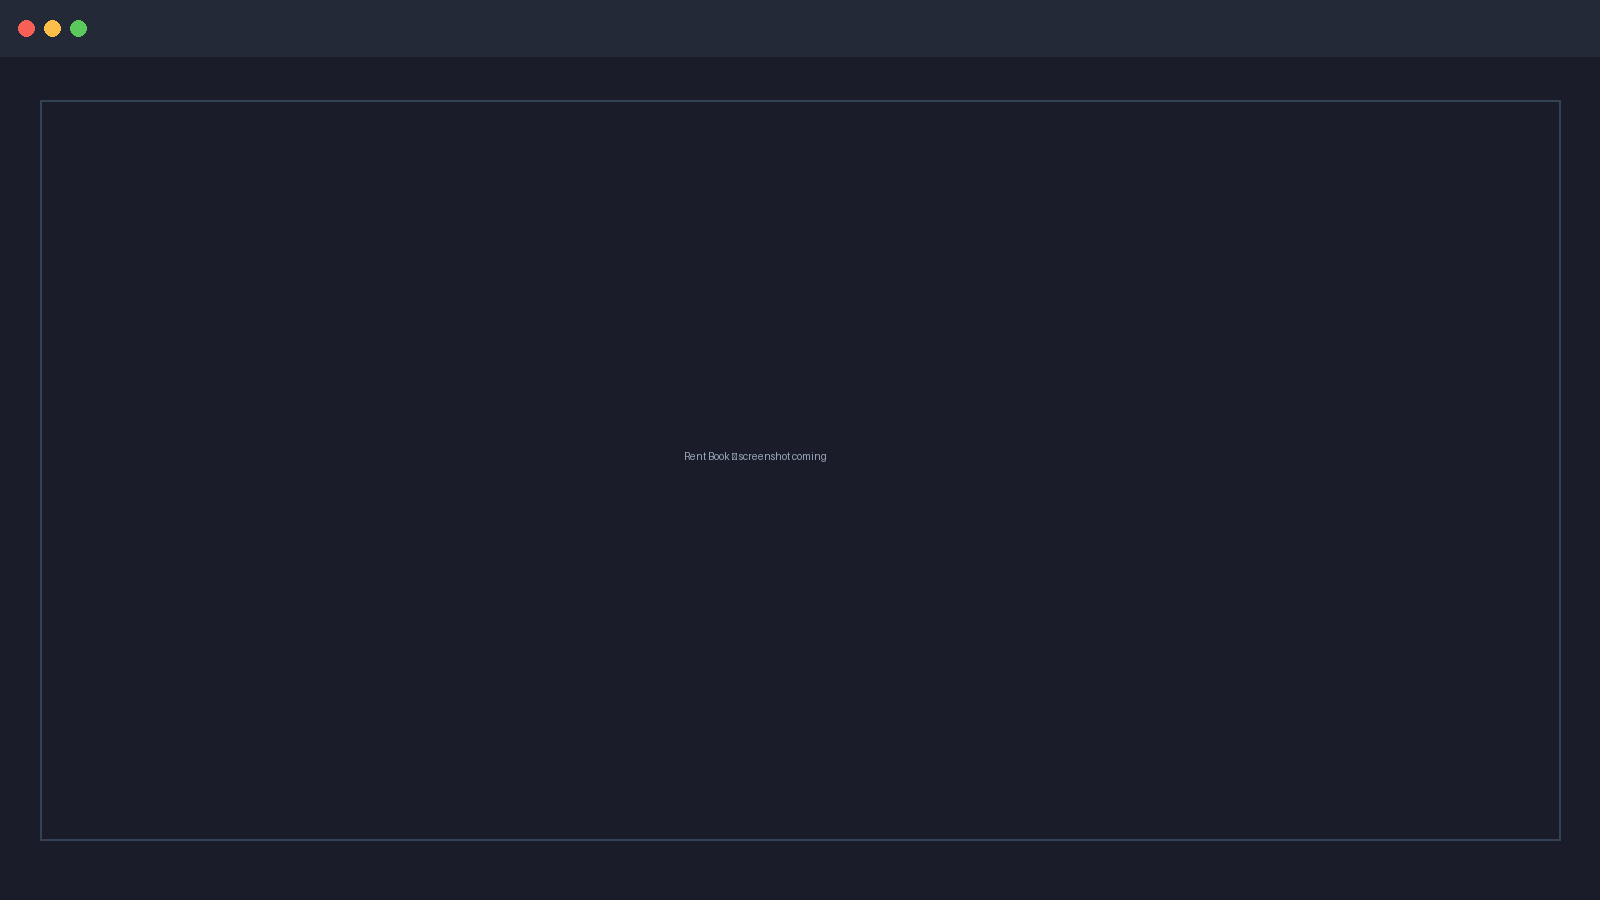Click the green maximize window button

(x=79, y=29)
